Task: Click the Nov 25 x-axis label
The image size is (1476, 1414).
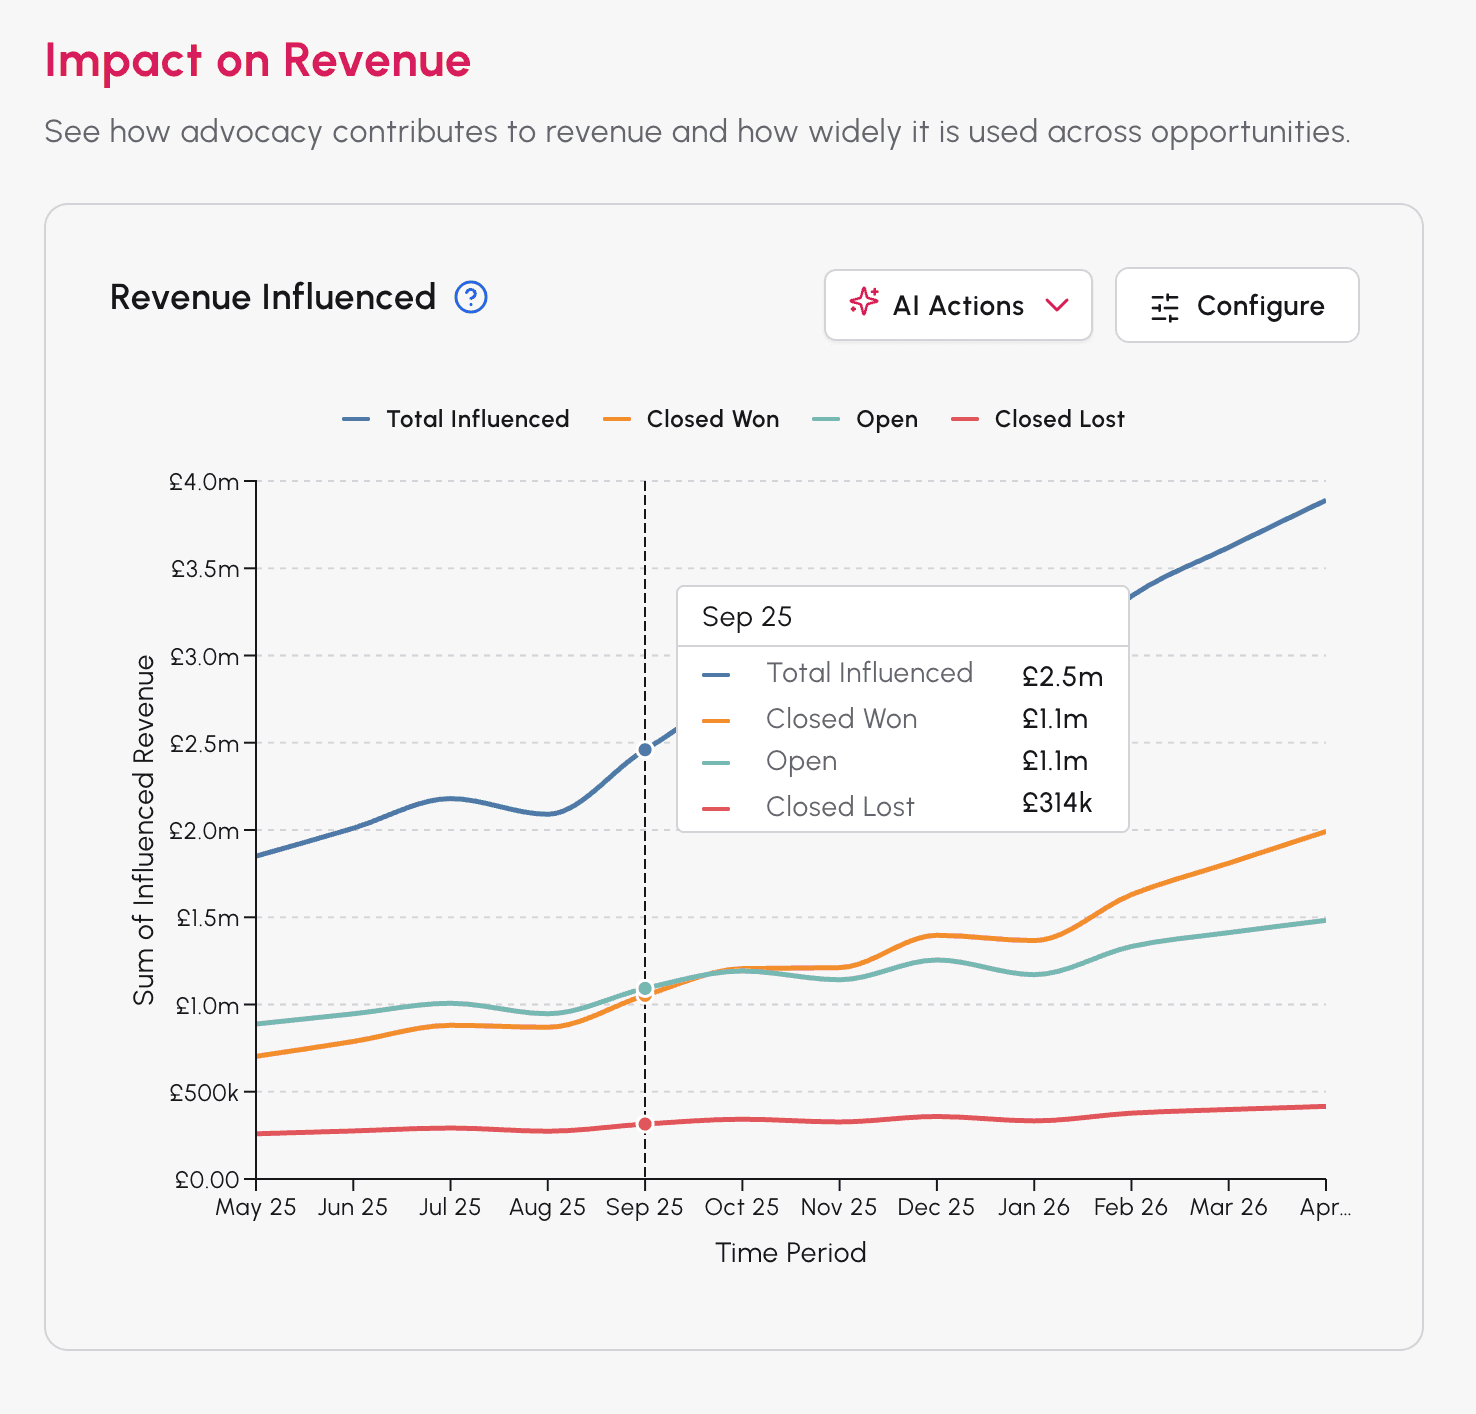Action: [x=839, y=1207]
